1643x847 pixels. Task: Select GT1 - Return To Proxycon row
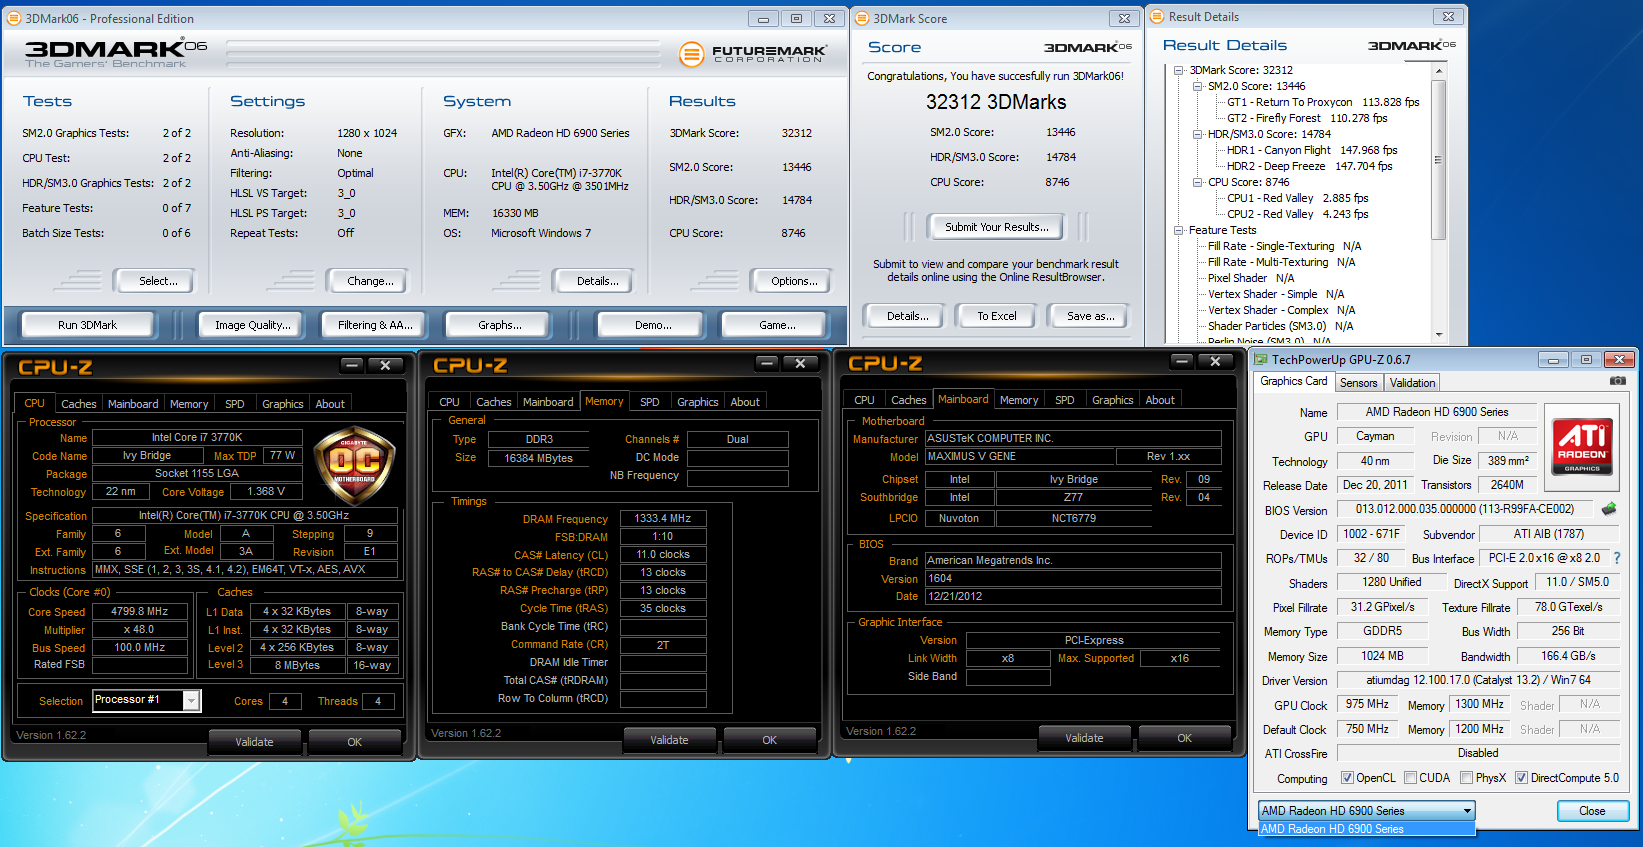(x=1323, y=102)
